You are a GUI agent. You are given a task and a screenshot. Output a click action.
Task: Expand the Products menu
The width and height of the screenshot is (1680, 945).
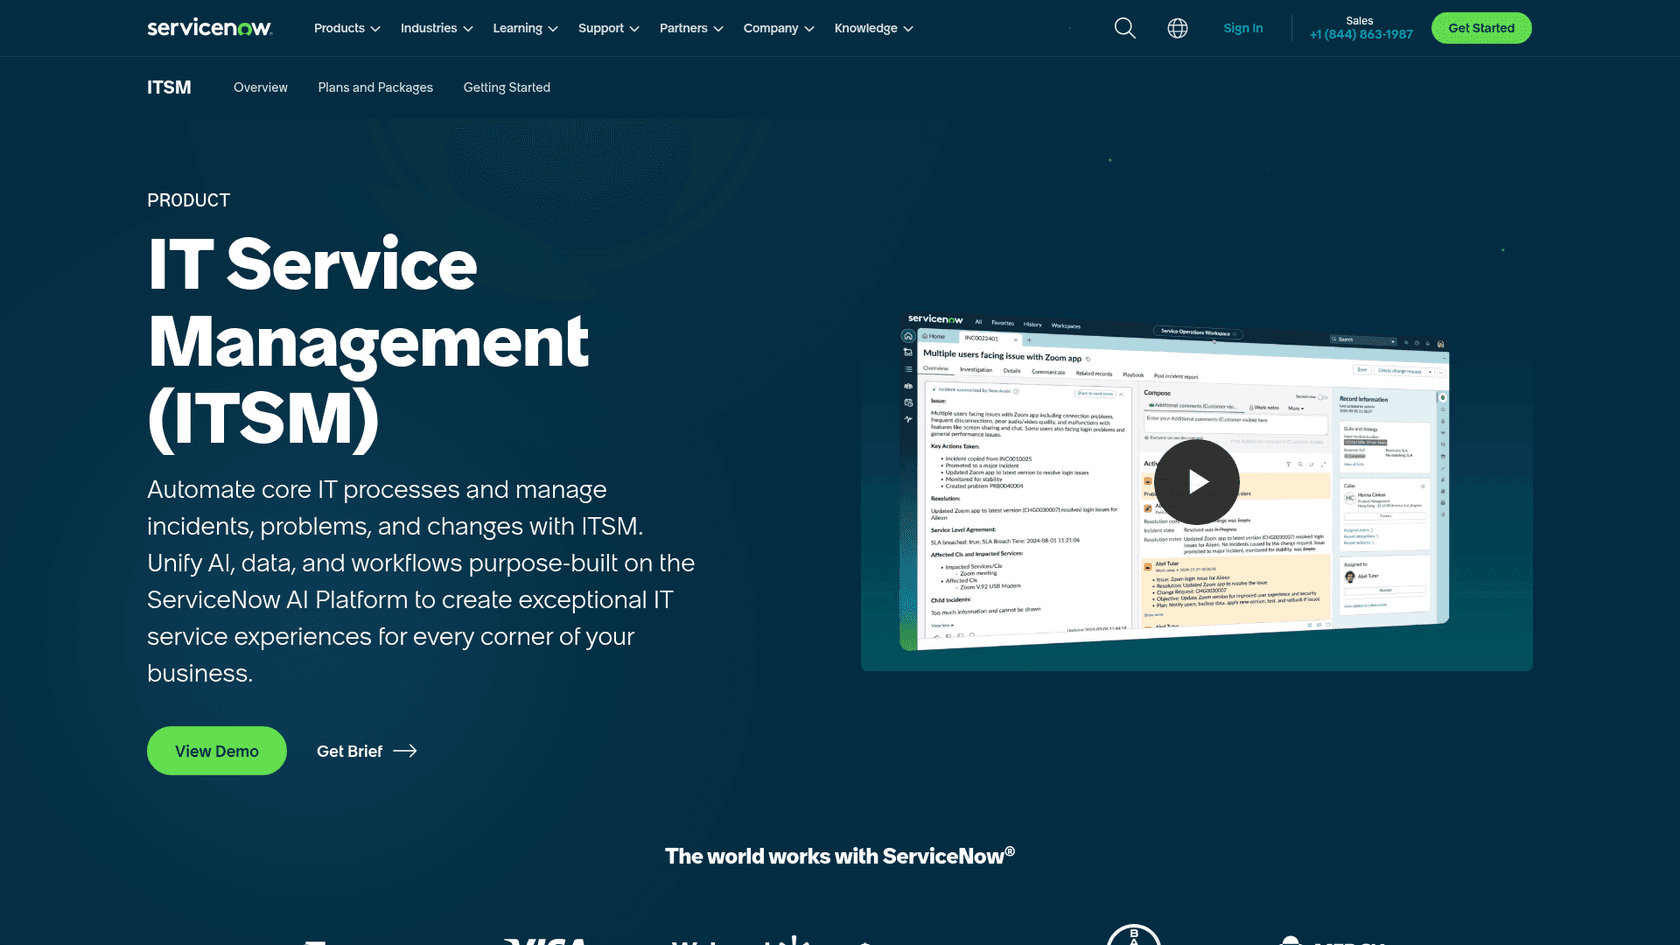[x=347, y=28]
